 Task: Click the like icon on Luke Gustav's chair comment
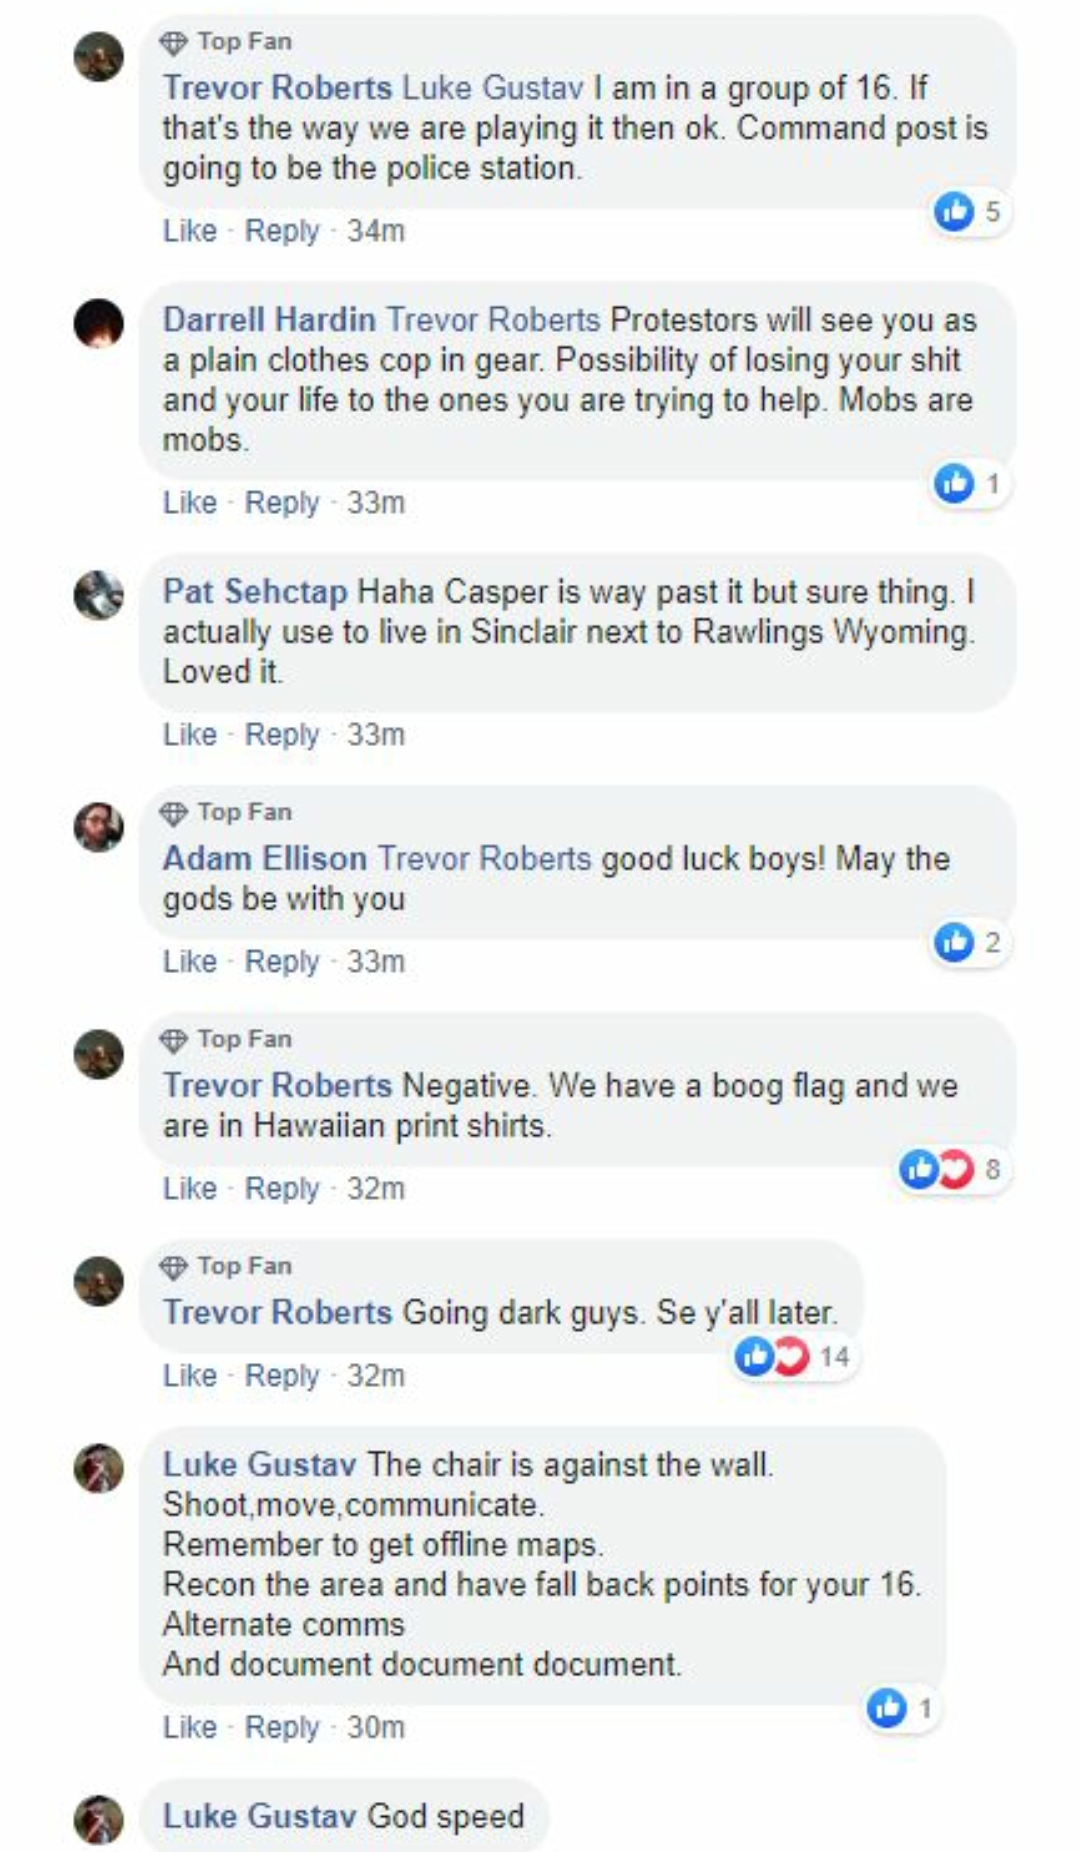(887, 1708)
